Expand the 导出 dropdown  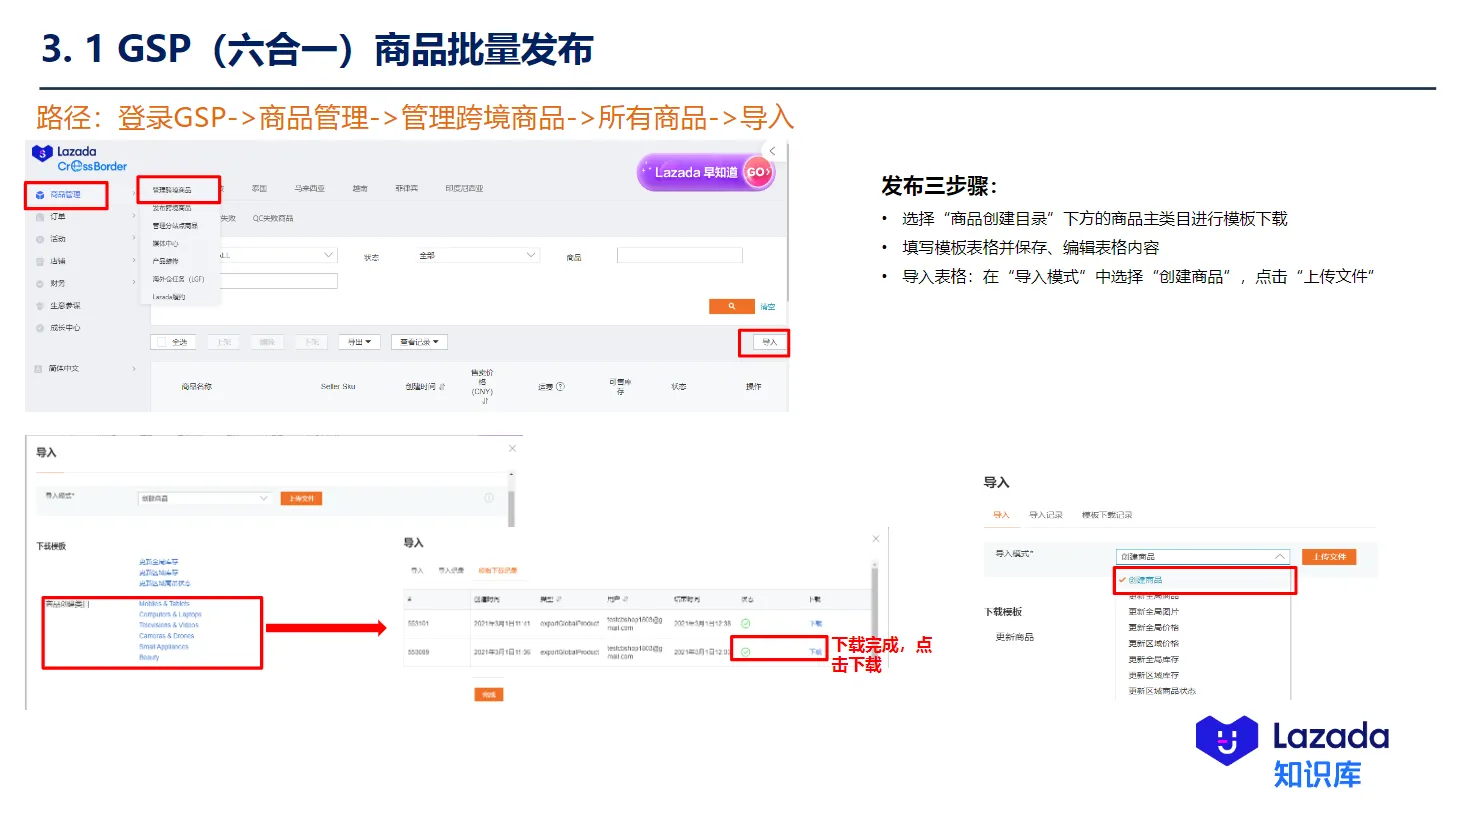[358, 341]
